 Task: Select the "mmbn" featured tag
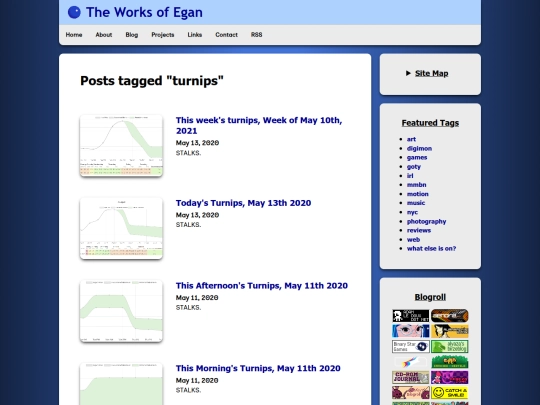click(x=416, y=185)
